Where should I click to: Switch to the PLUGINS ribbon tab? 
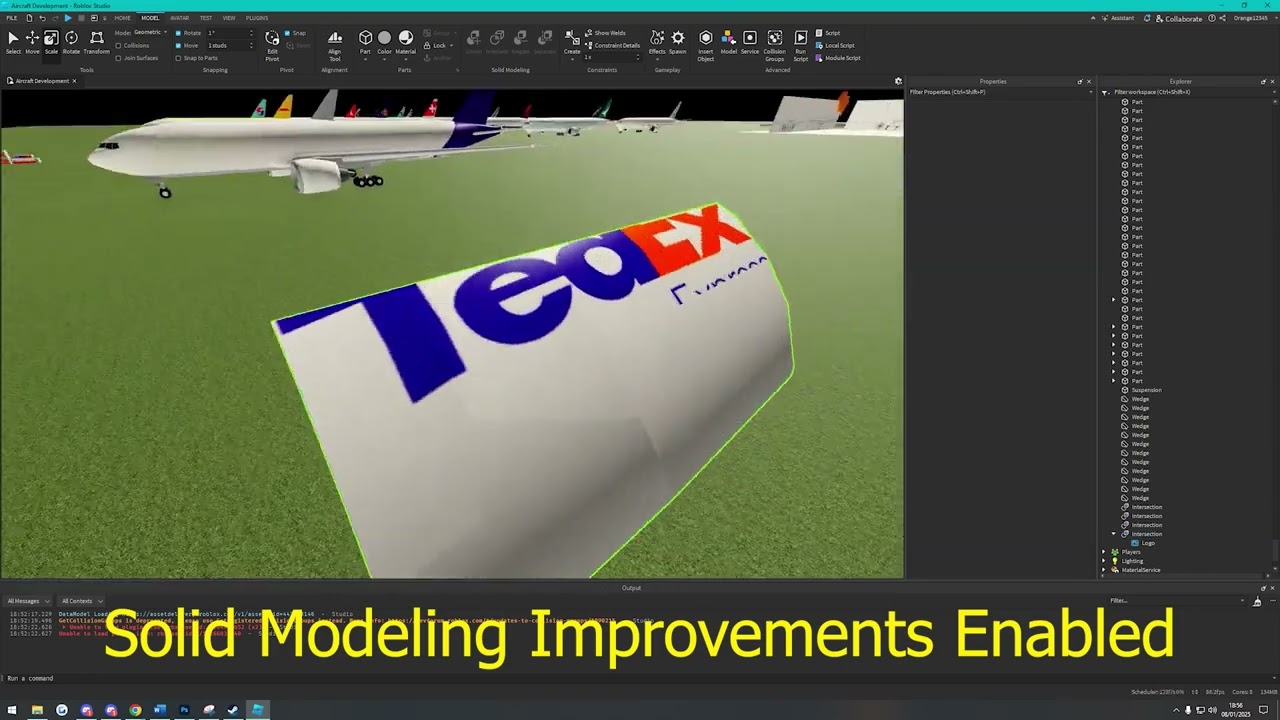click(x=257, y=18)
